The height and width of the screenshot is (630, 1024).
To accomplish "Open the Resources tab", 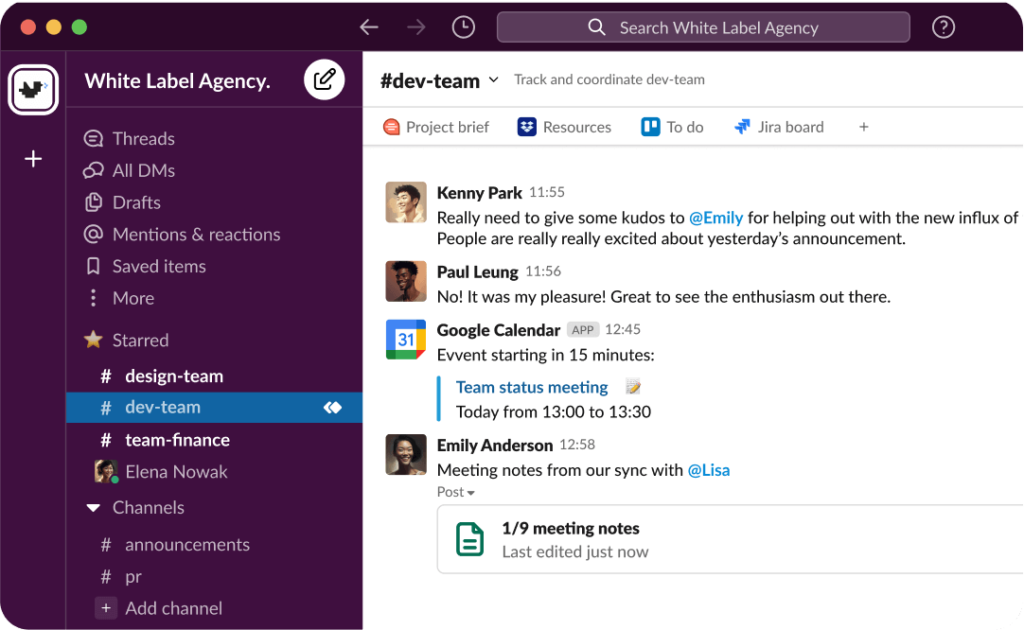I will (x=564, y=127).
